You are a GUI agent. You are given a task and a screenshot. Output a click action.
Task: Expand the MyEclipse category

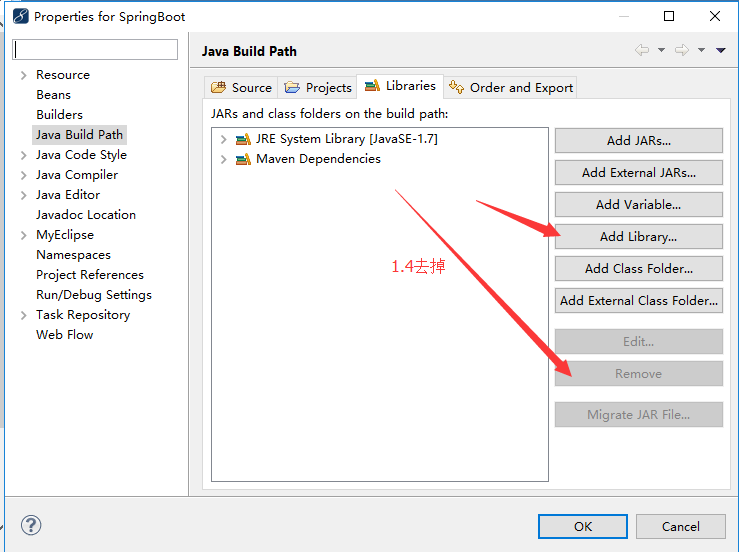(24, 235)
